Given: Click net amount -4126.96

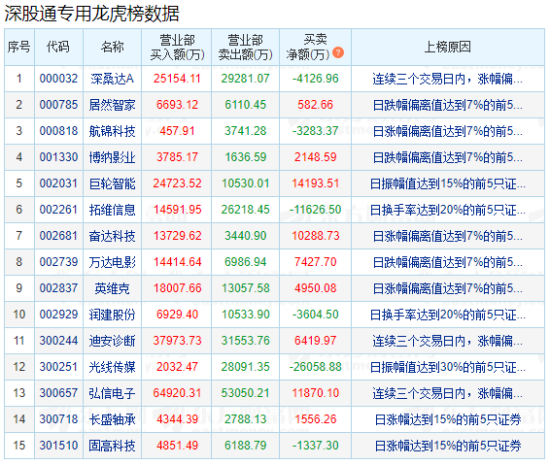Looking at the screenshot, I should [315, 79].
